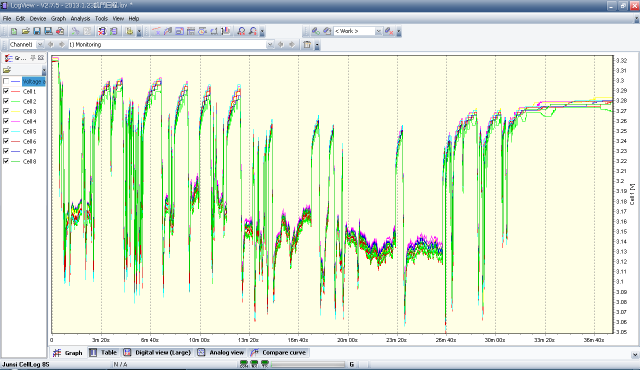Switch to the Table tab
640x370 pixels.
click(x=104, y=352)
